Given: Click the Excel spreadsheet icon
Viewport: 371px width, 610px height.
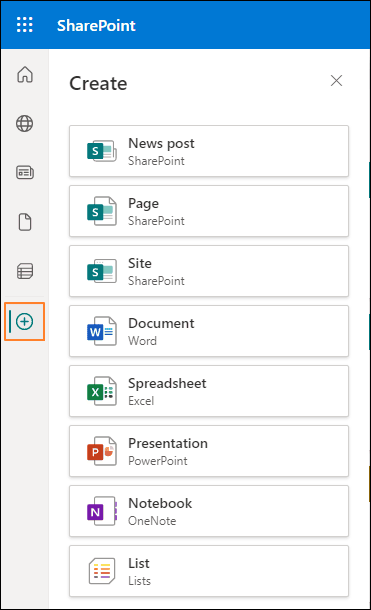Looking at the screenshot, I should (x=102, y=391).
